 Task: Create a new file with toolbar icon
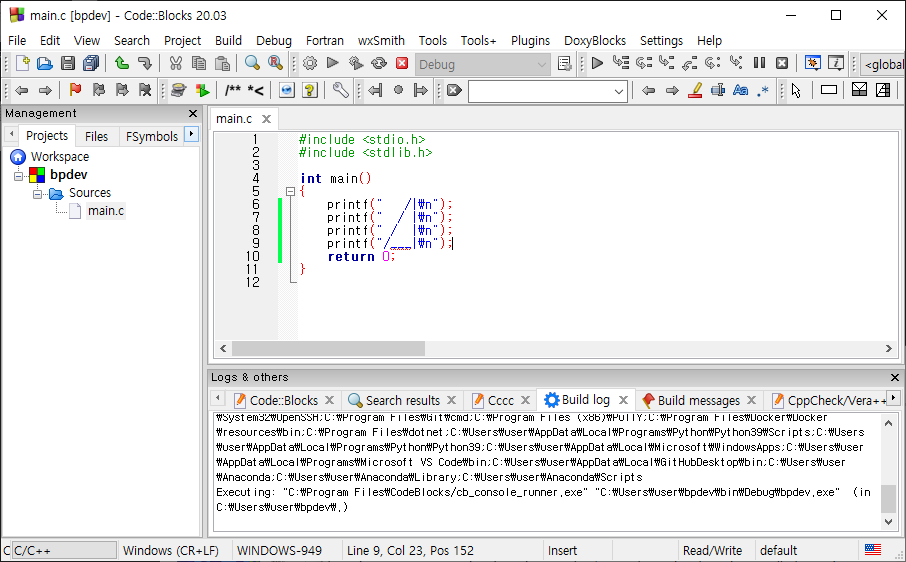click(x=23, y=63)
